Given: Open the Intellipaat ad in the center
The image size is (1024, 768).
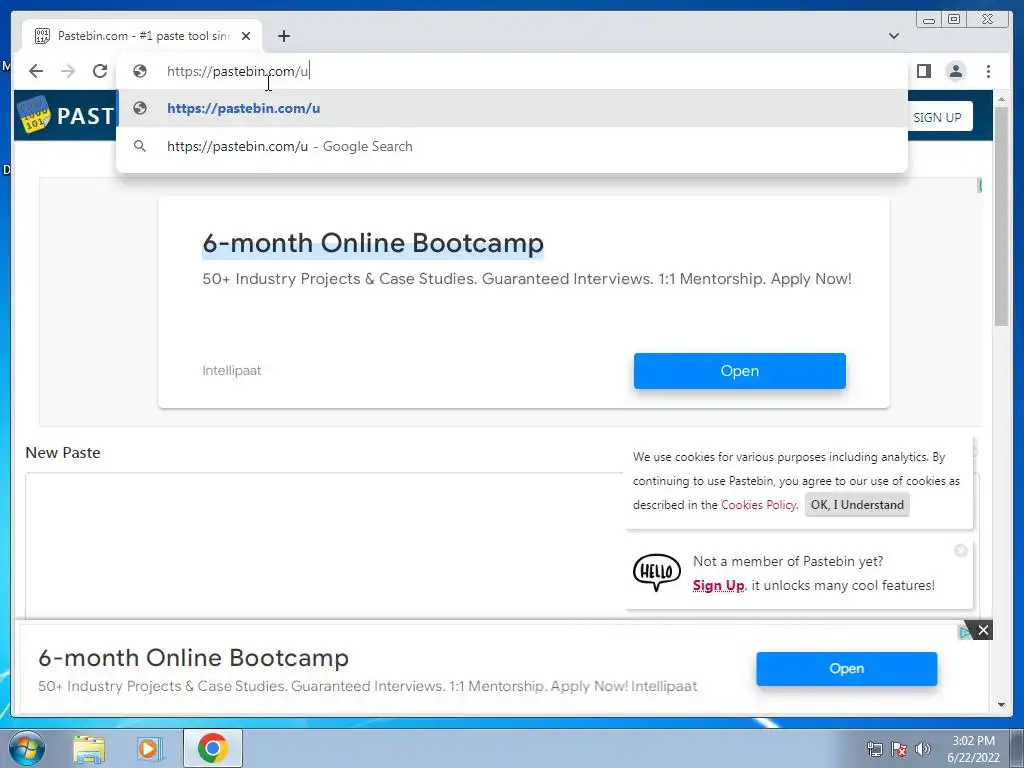Looking at the screenshot, I should click(739, 370).
